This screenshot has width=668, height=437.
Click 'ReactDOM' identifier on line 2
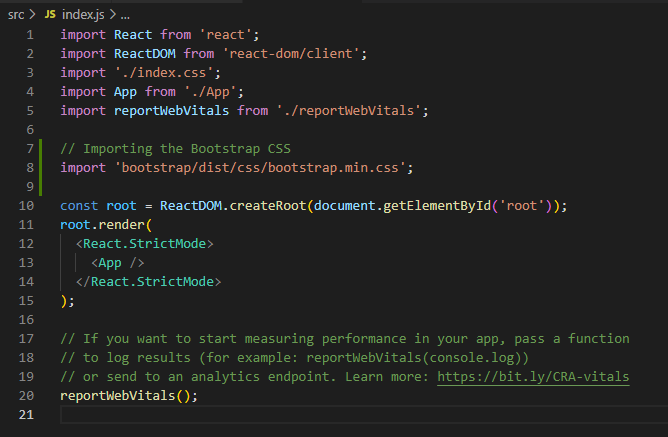tap(145, 54)
